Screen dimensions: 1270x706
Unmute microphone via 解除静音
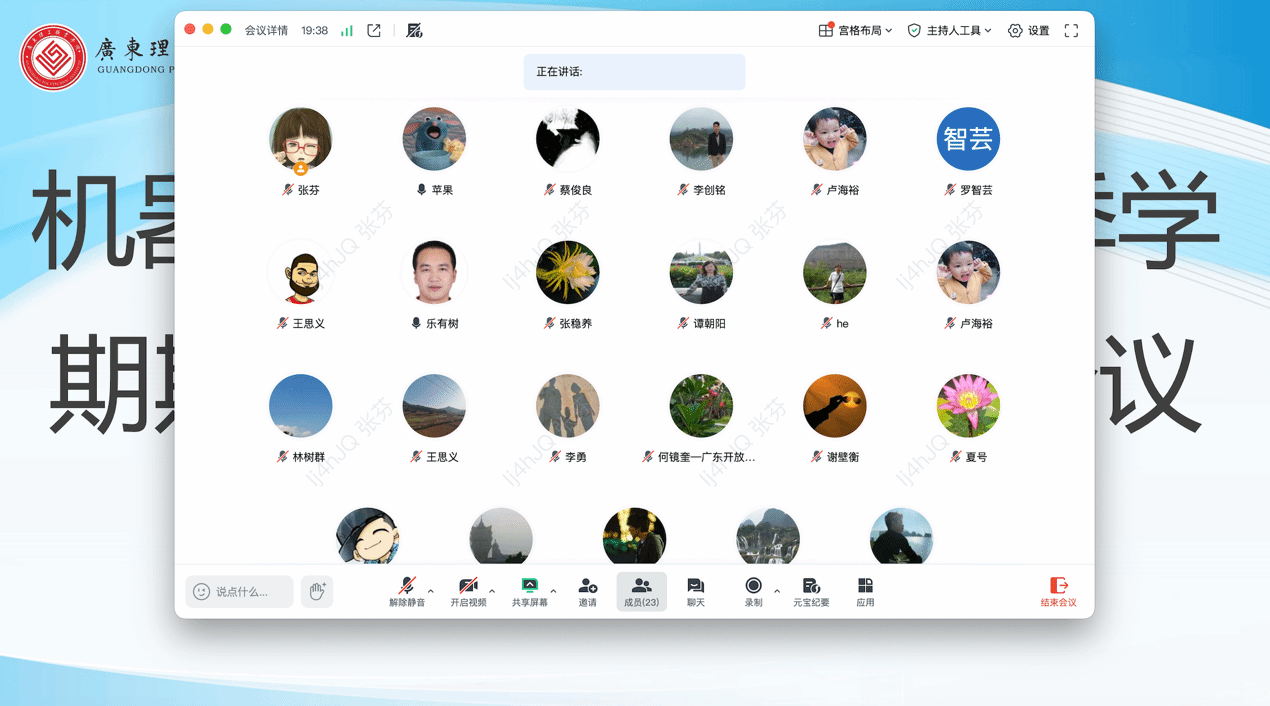click(x=407, y=591)
